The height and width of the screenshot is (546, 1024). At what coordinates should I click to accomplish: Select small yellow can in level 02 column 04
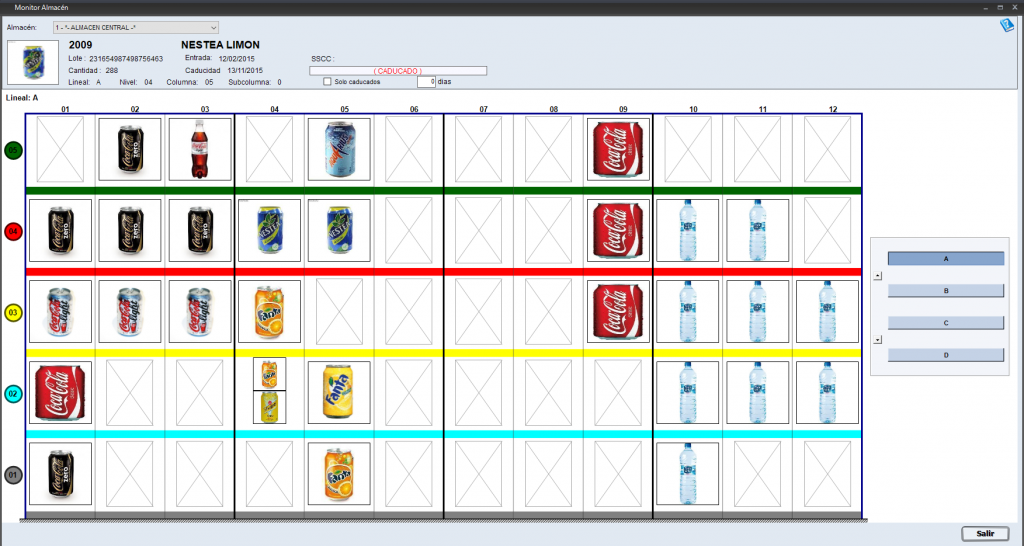270,407
